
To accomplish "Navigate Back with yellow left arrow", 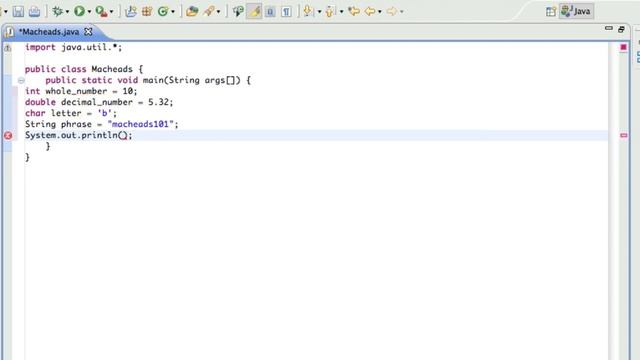I will coord(370,11).
